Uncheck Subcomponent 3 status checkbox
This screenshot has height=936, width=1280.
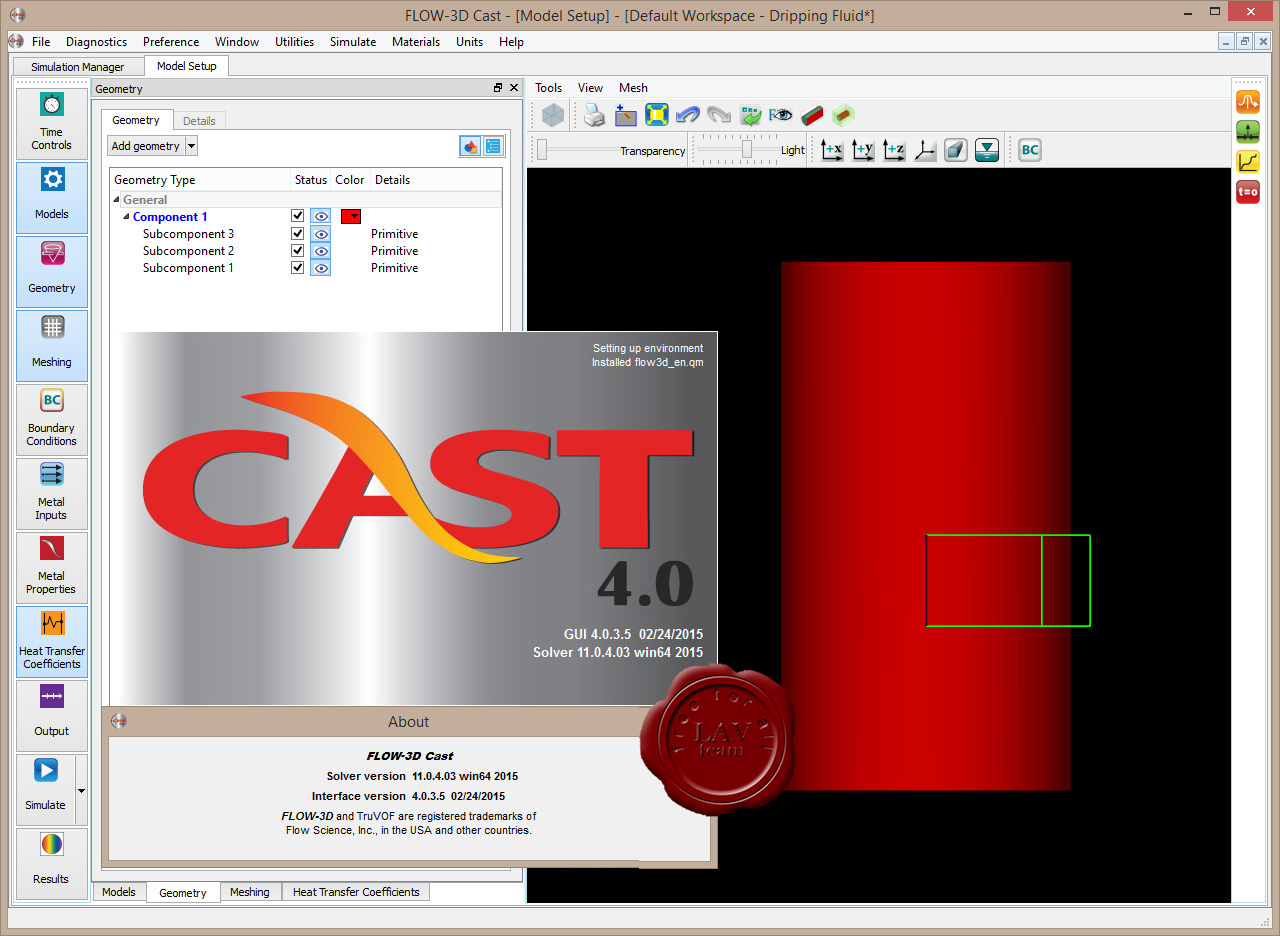coord(297,233)
